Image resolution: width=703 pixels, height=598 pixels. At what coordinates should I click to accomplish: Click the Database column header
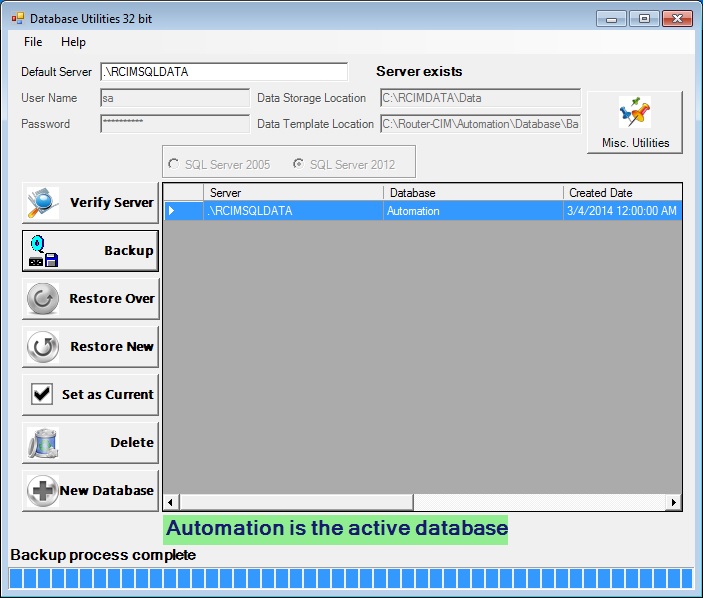tap(473, 193)
